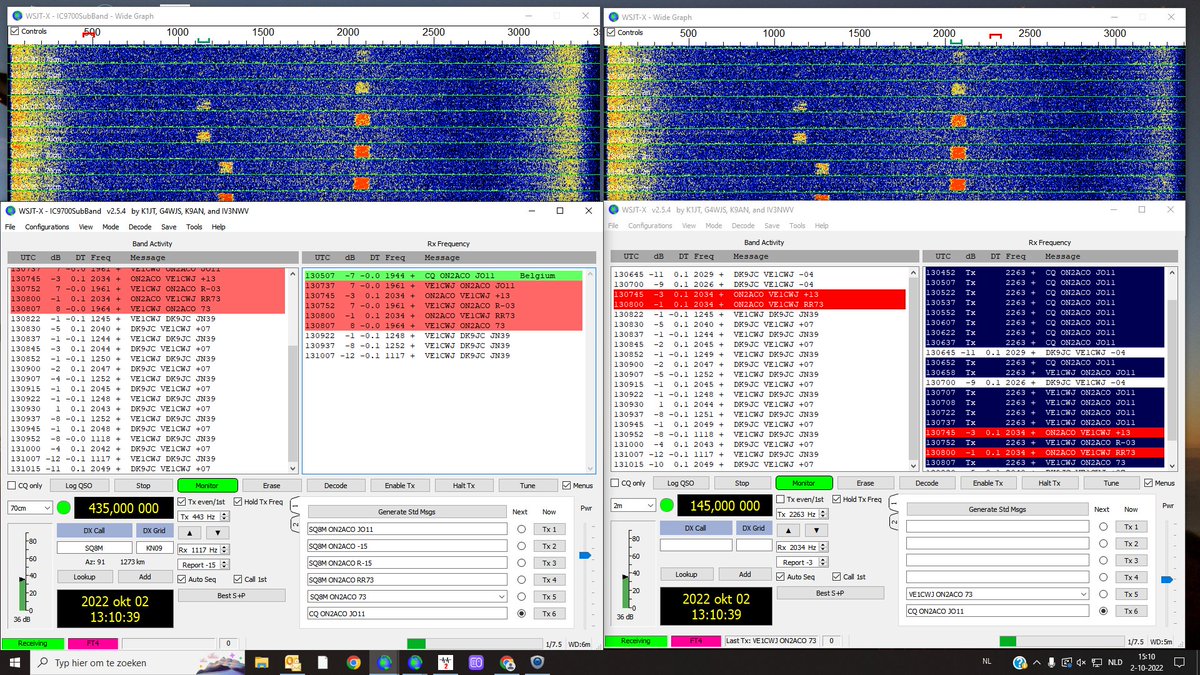The width and height of the screenshot is (1200, 675).
Task: Uncheck Tx even/1st in the left window
Action: [182, 501]
